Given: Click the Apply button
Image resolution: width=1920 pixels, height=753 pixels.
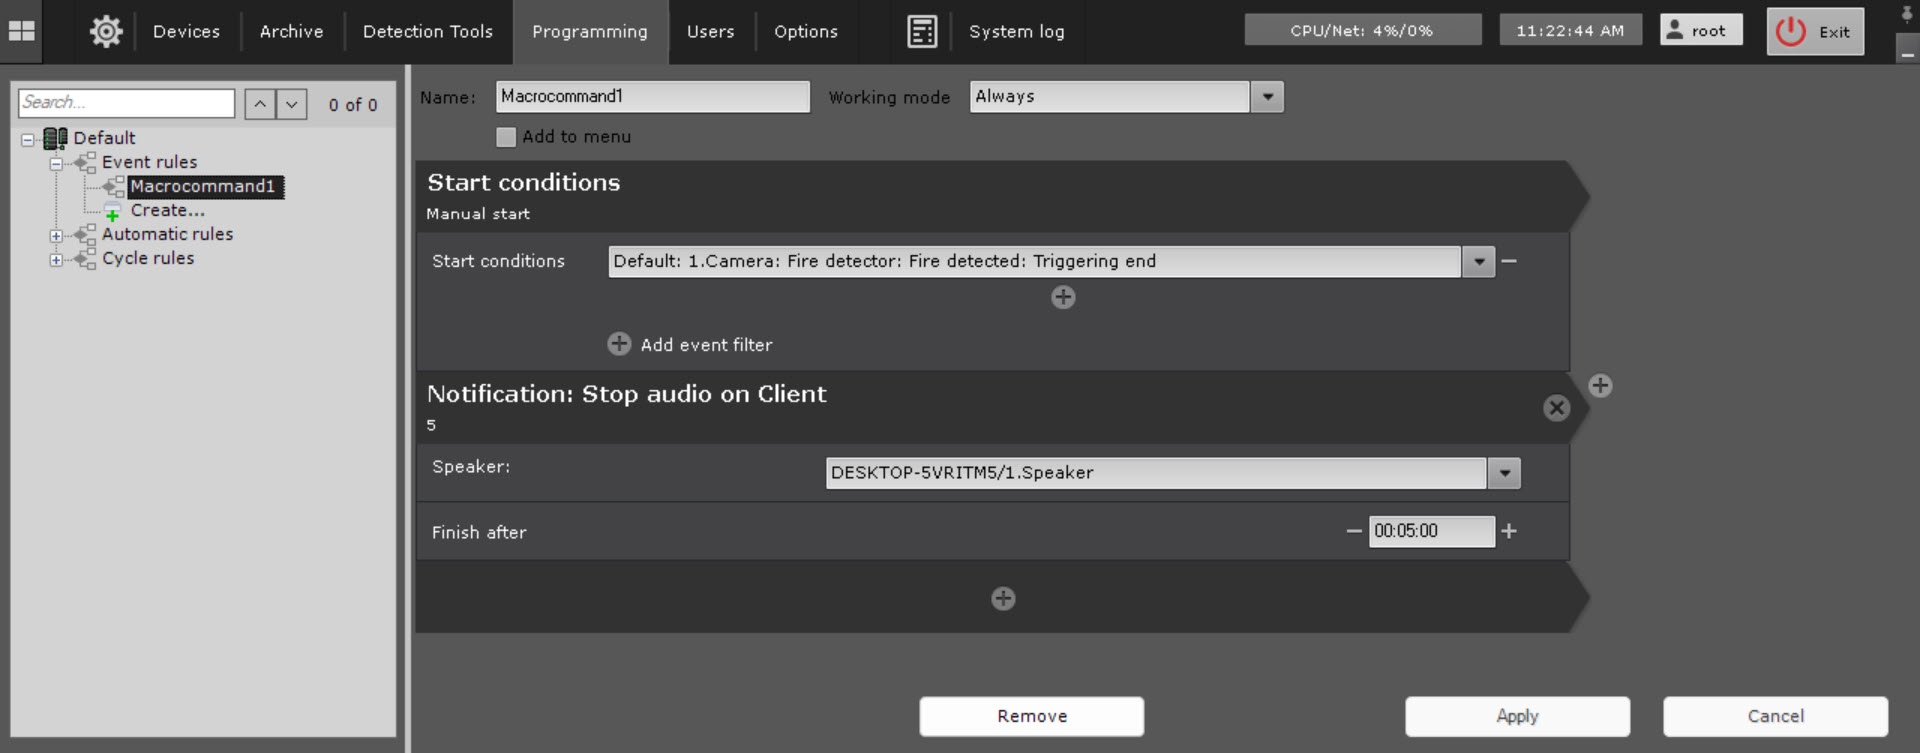Looking at the screenshot, I should 1517,716.
